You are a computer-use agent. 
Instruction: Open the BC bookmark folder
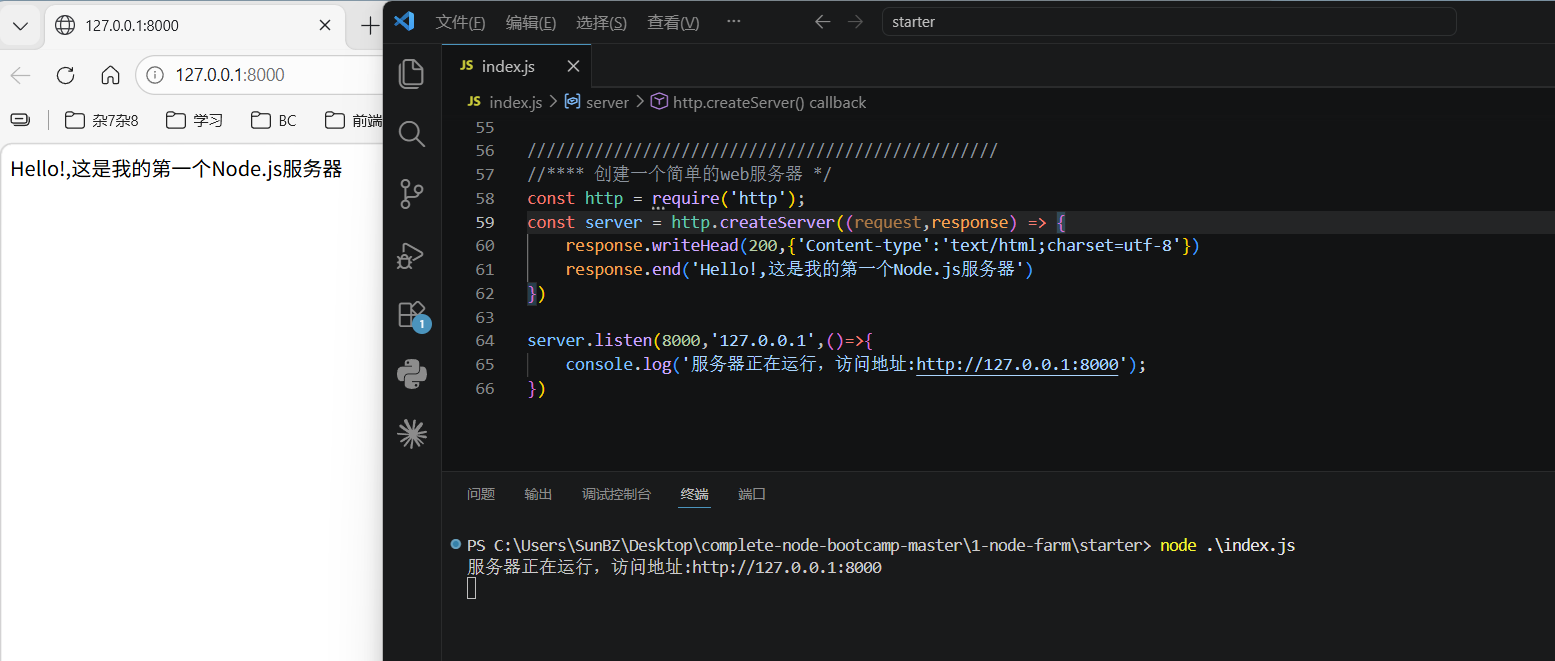click(274, 120)
